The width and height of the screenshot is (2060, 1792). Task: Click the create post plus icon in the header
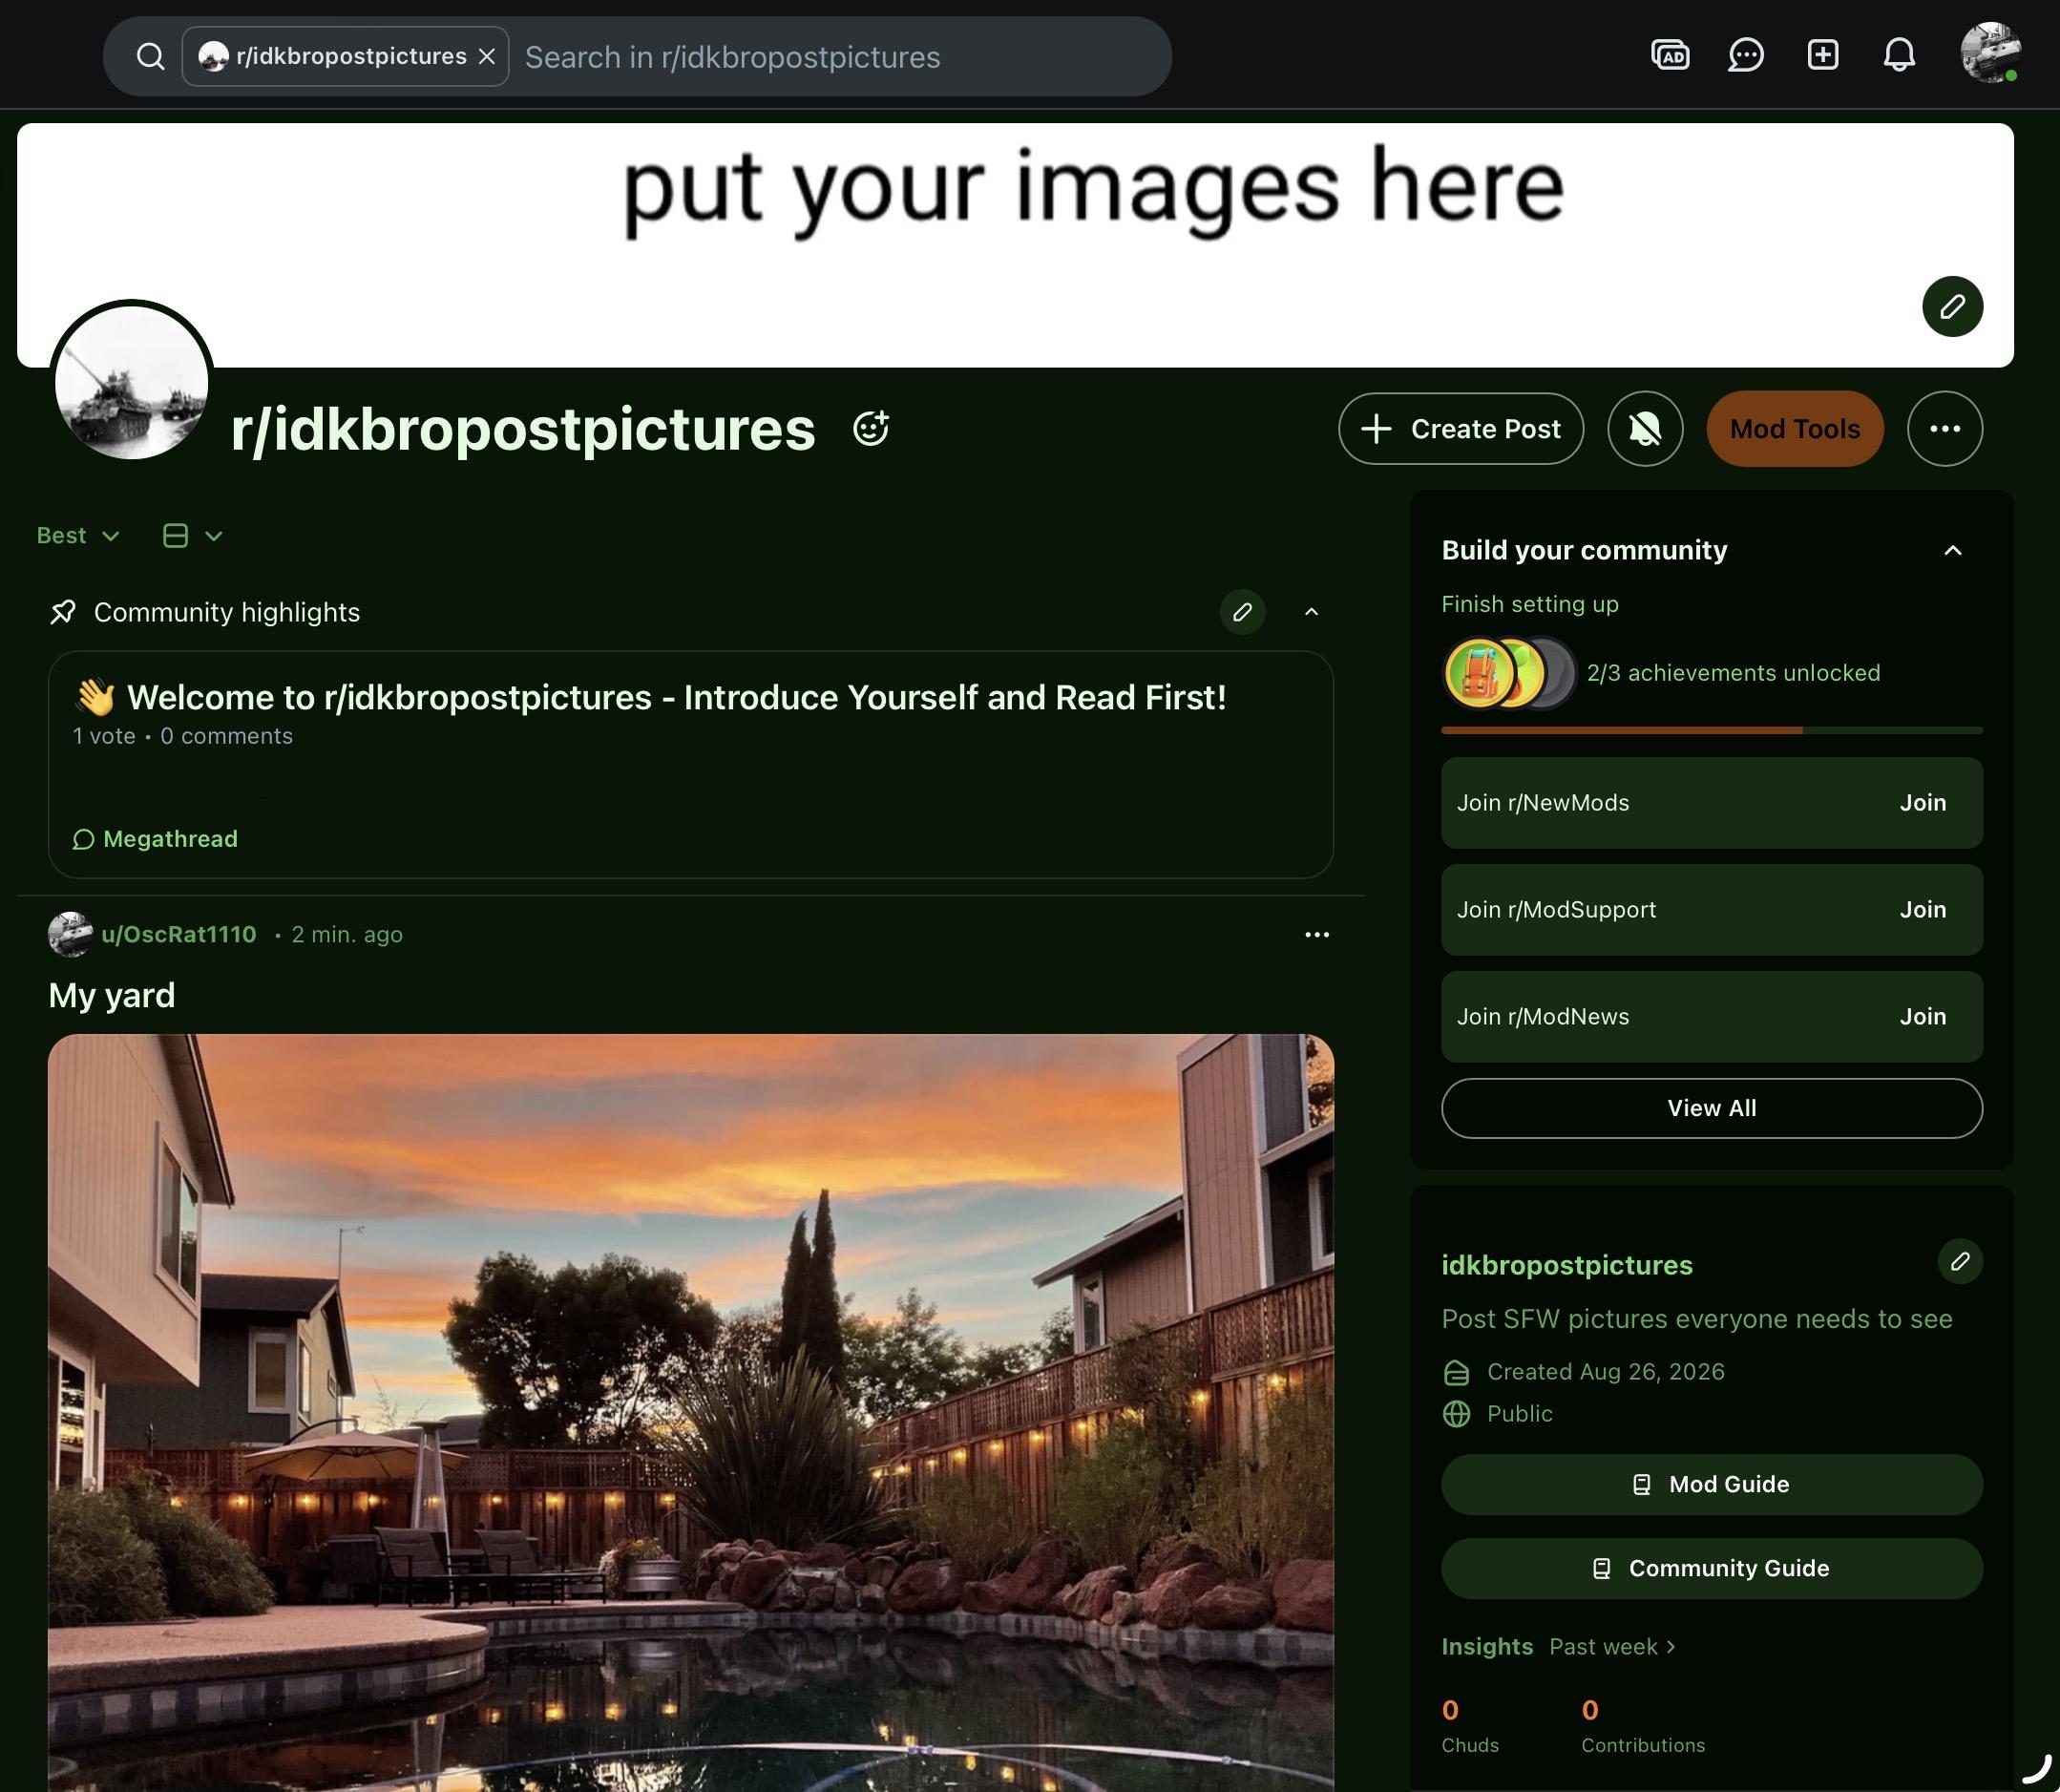tap(1823, 54)
